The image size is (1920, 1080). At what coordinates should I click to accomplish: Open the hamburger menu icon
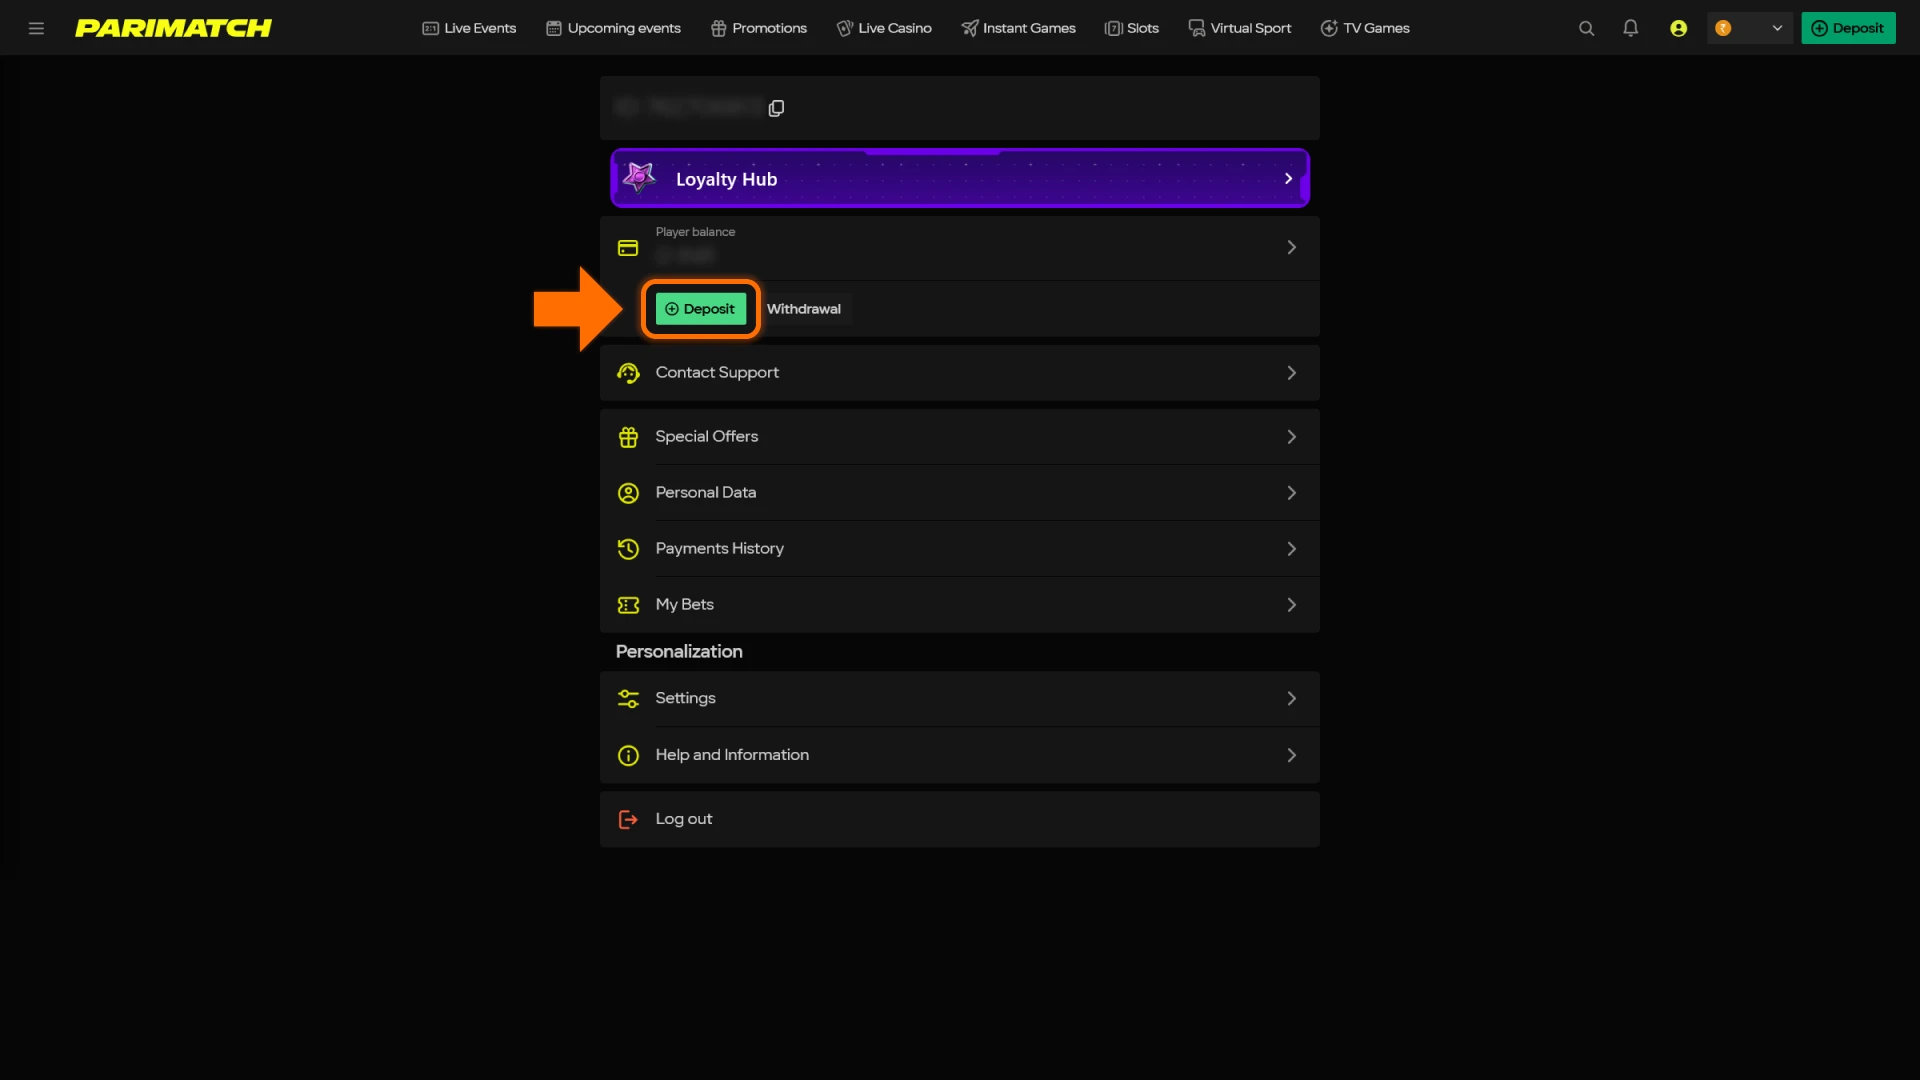(x=36, y=28)
